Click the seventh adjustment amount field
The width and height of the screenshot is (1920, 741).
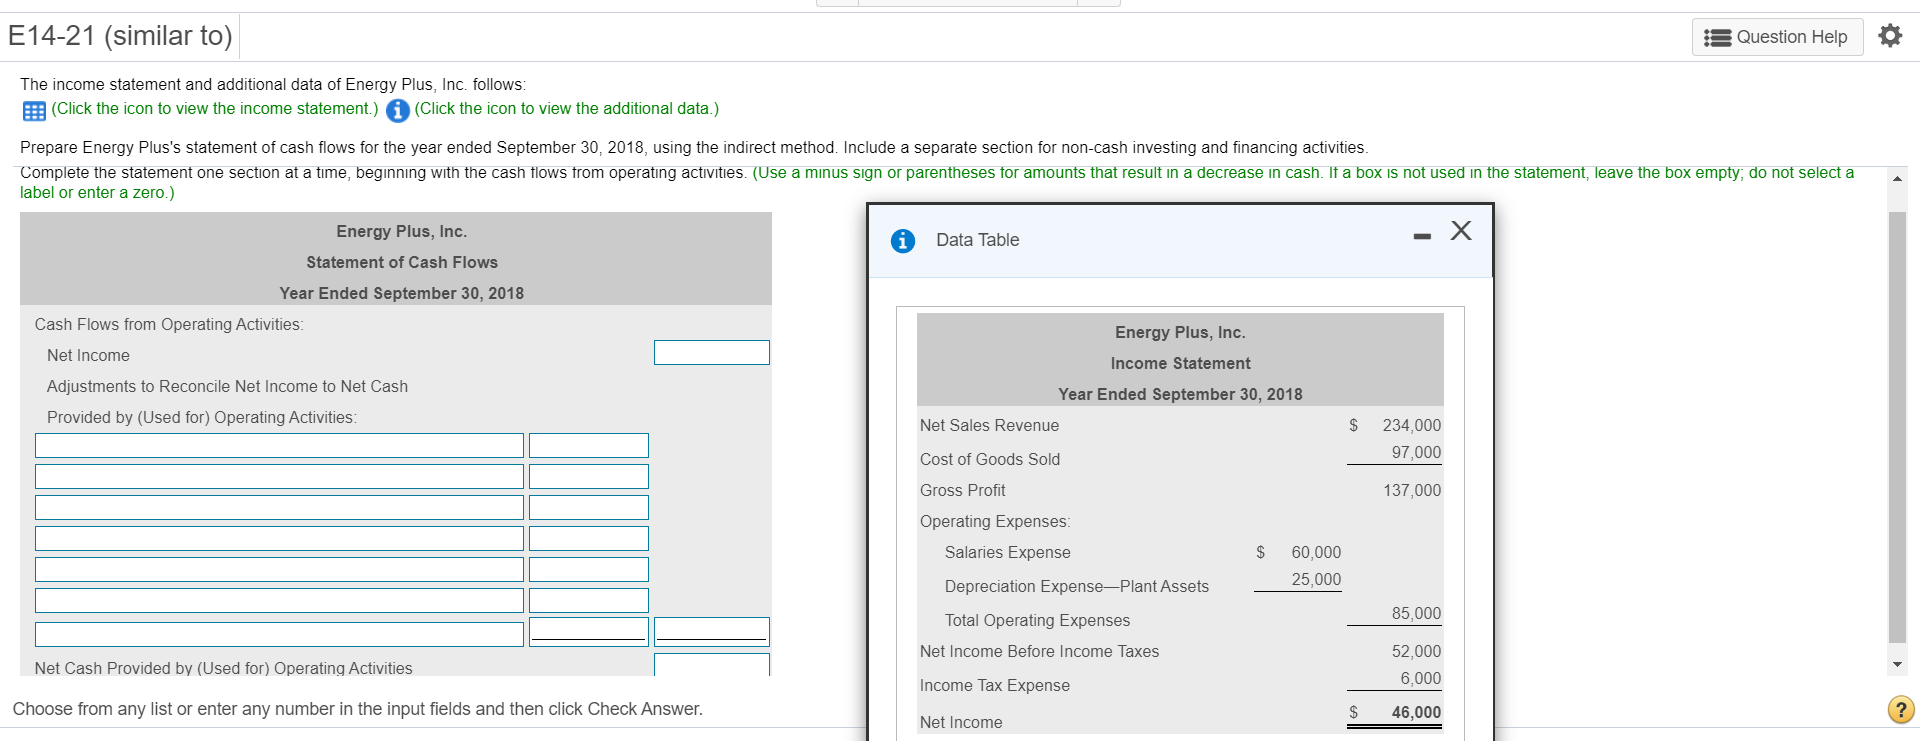589,632
